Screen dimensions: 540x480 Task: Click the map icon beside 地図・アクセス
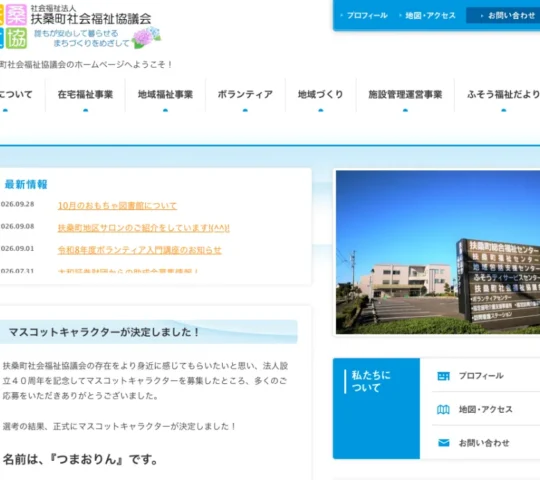tap(443, 409)
